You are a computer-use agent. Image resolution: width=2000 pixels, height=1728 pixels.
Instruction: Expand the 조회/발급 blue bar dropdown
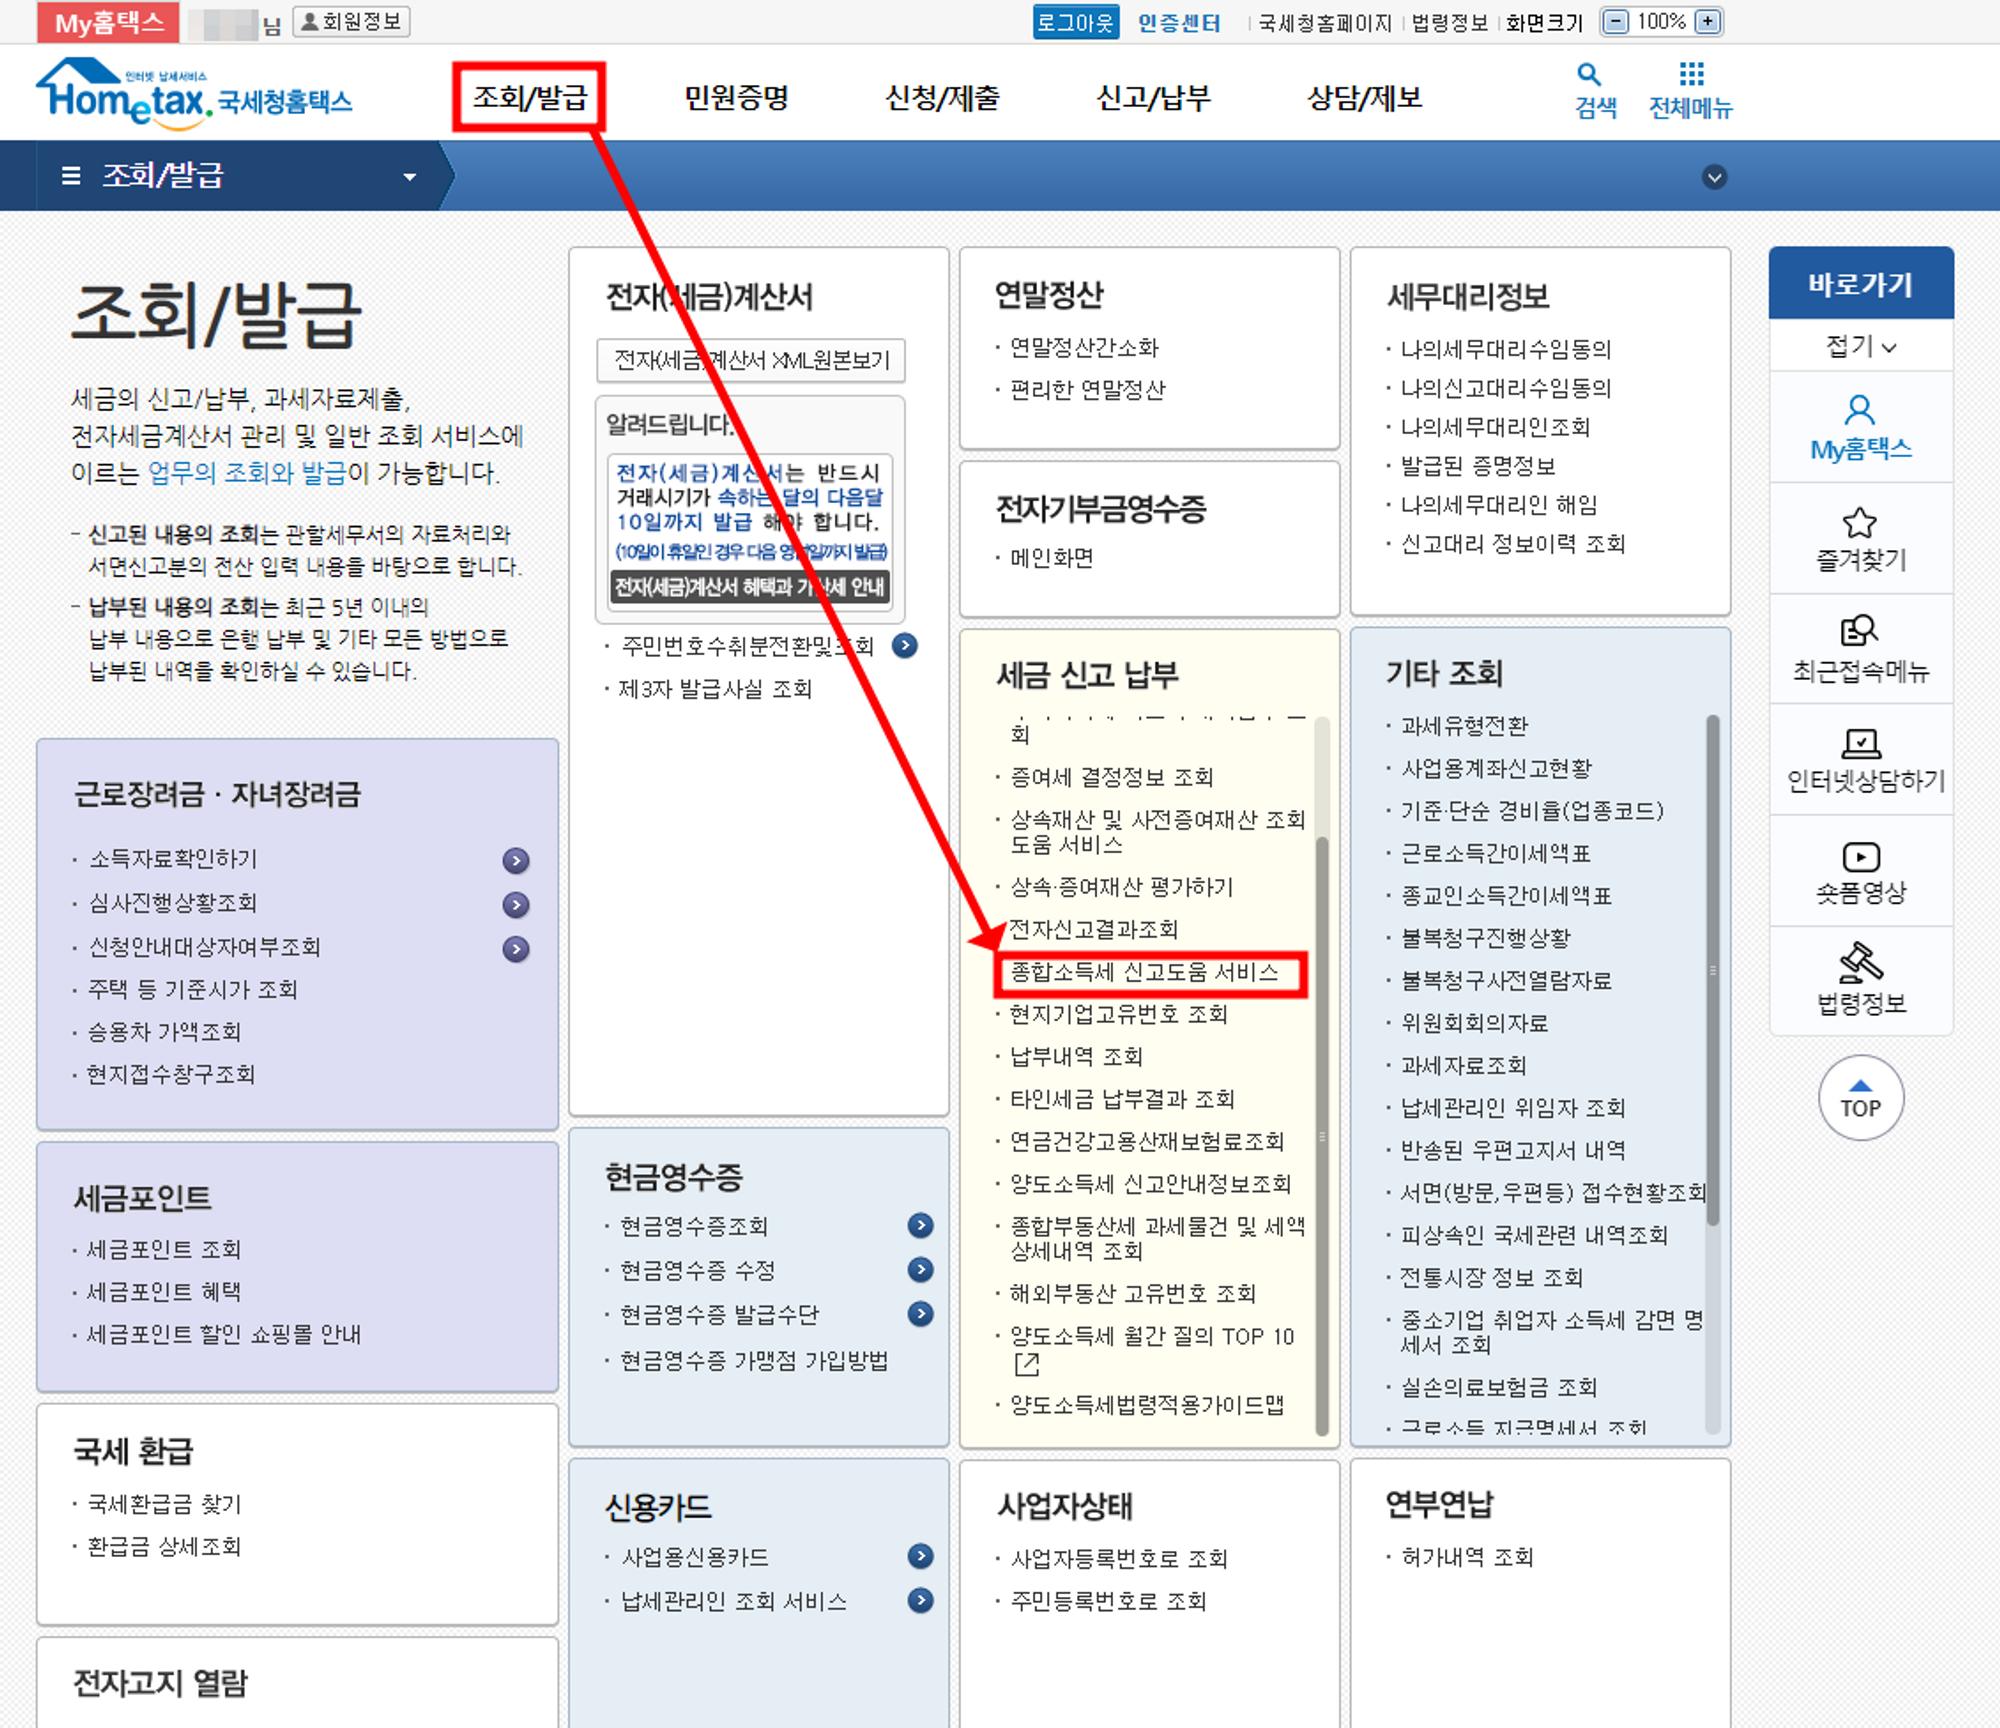[409, 177]
